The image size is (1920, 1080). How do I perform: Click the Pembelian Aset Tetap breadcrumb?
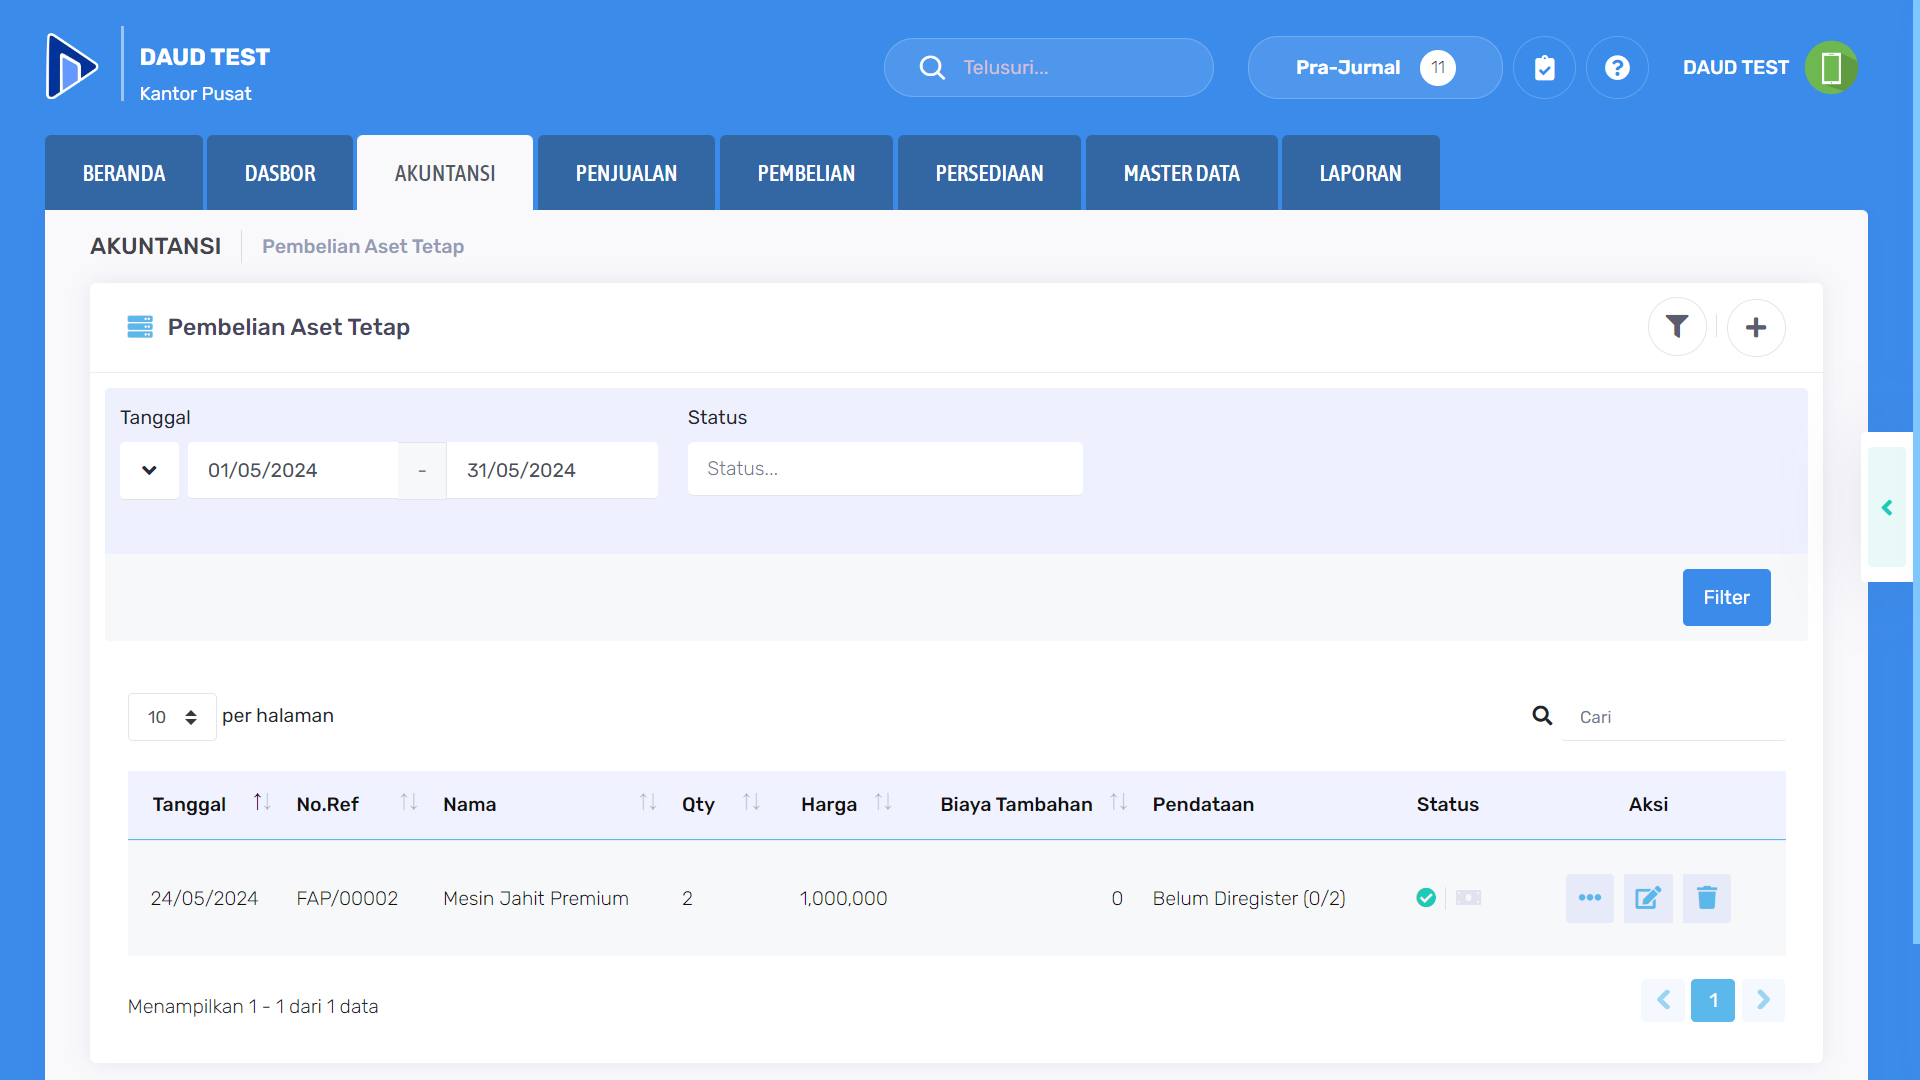click(363, 246)
